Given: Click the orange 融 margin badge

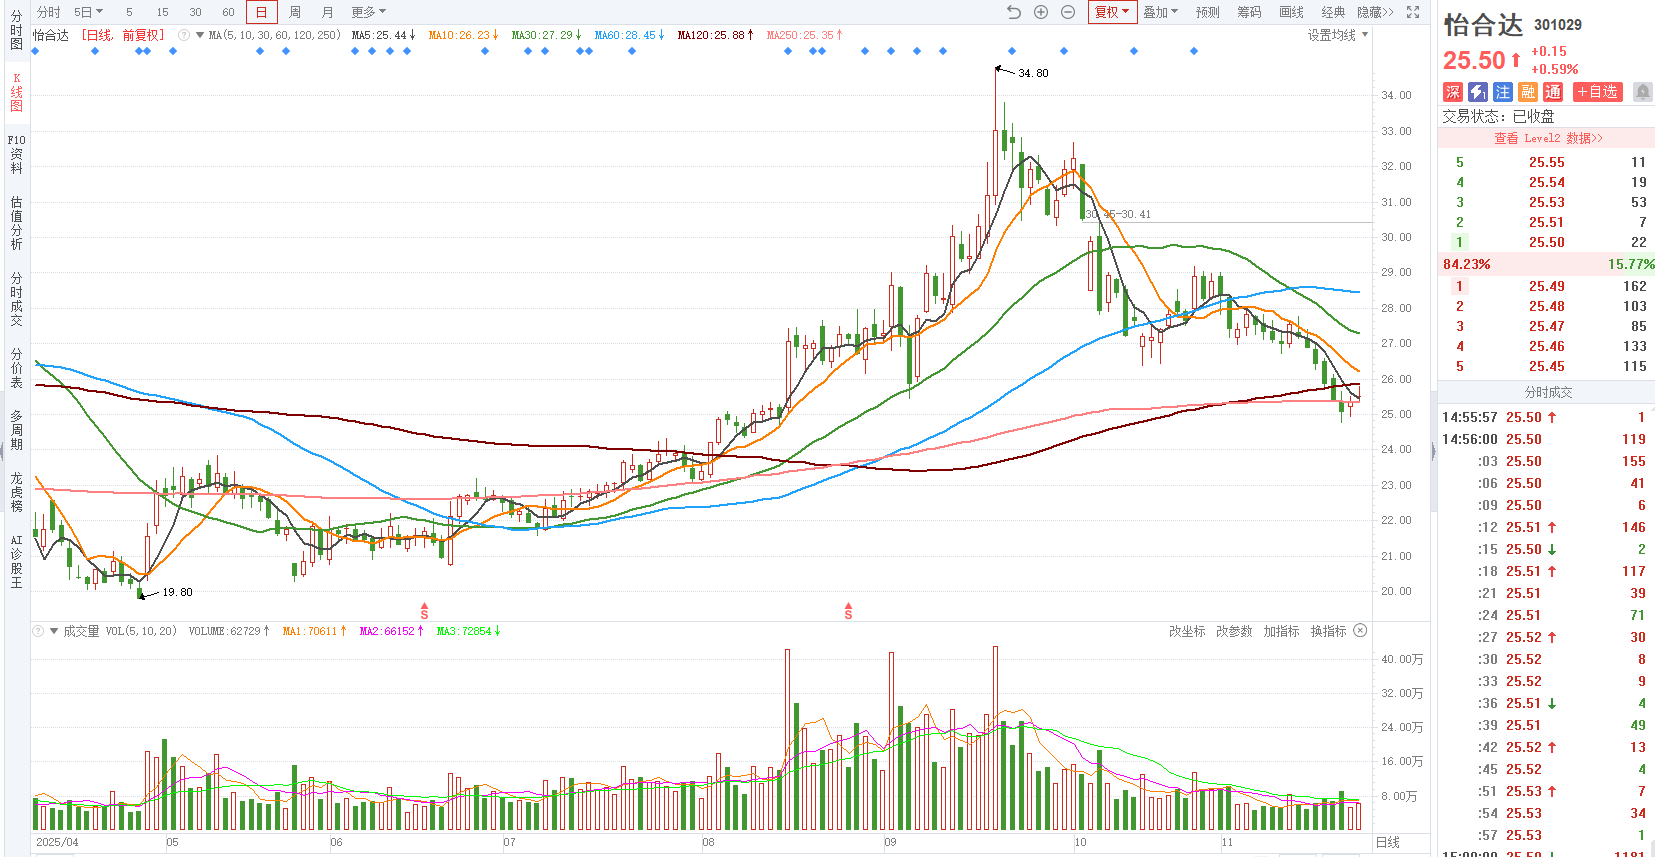Looking at the screenshot, I should coord(1528,92).
